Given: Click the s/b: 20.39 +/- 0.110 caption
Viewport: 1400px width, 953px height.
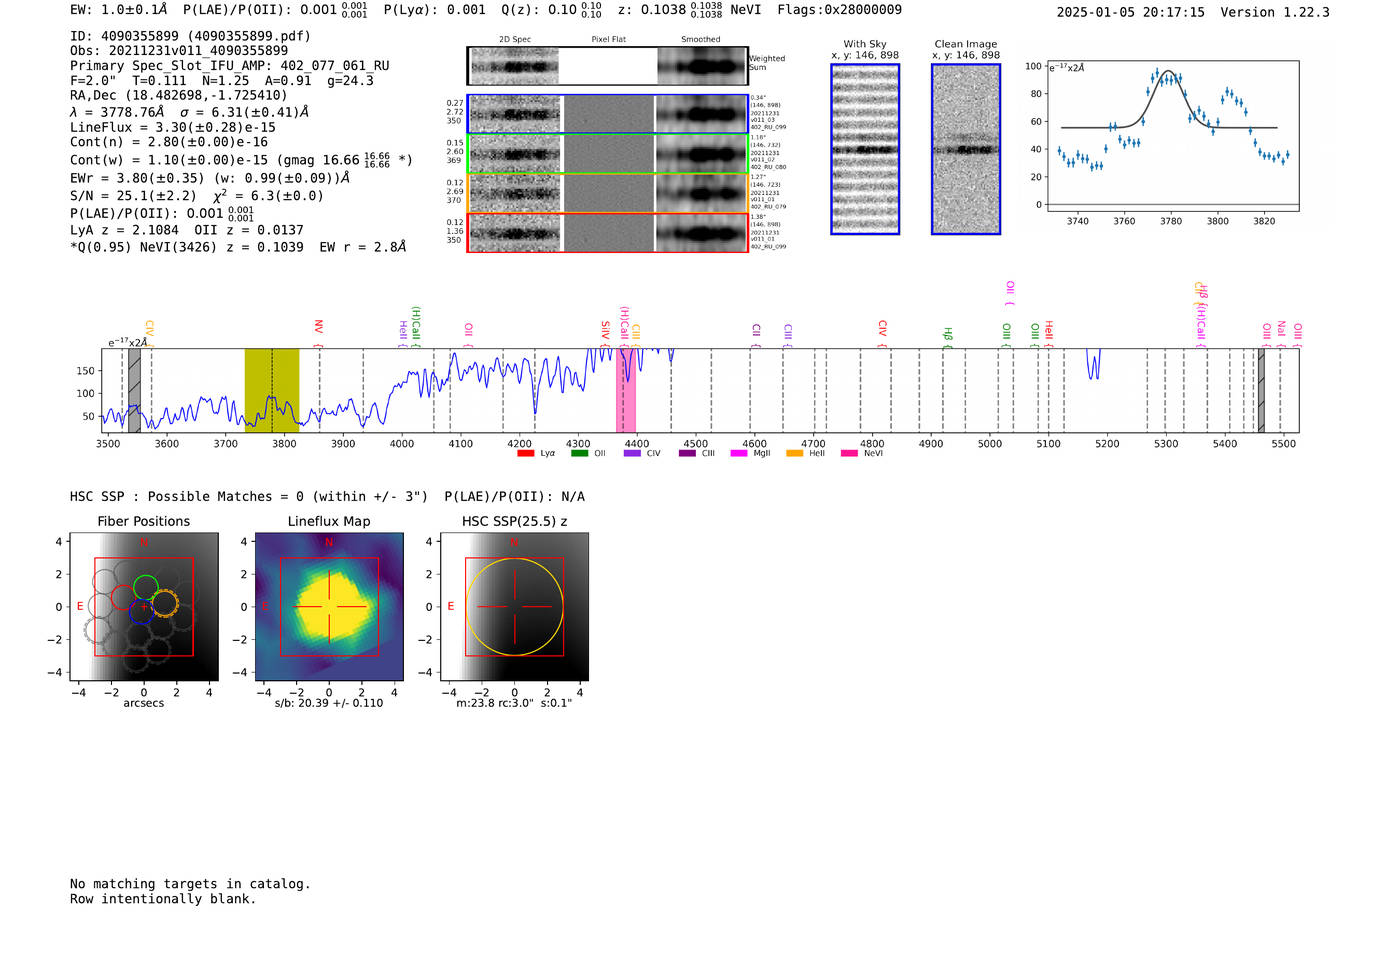Looking at the screenshot, I should (329, 703).
